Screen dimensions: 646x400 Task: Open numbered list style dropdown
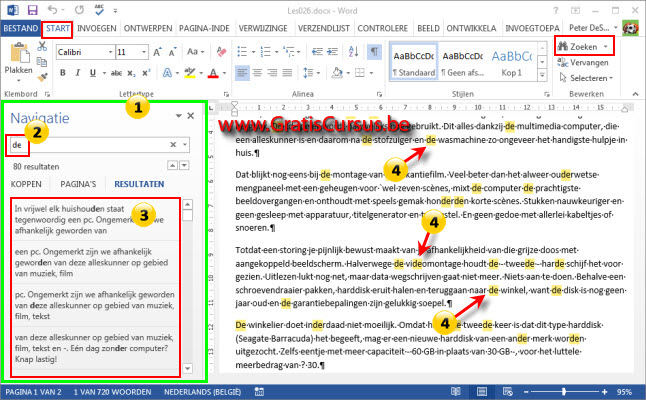coord(276,52)
